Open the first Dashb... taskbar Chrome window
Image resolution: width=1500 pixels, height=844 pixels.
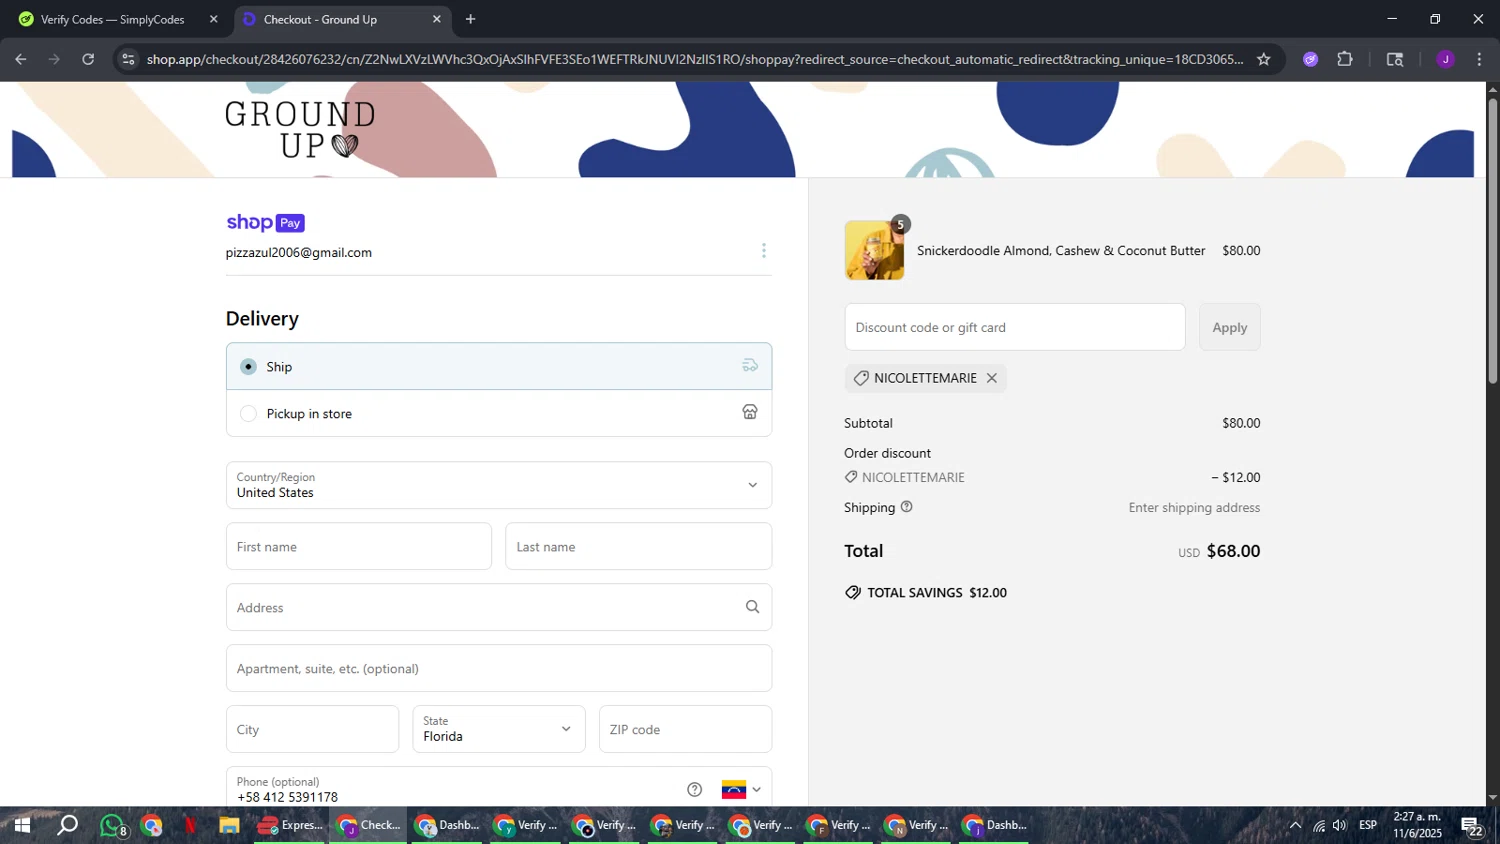point(447,825)
